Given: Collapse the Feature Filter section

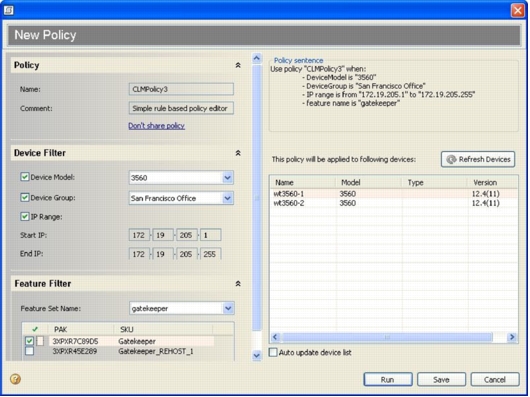Looking at the screenshot, I should coord(238,284).
